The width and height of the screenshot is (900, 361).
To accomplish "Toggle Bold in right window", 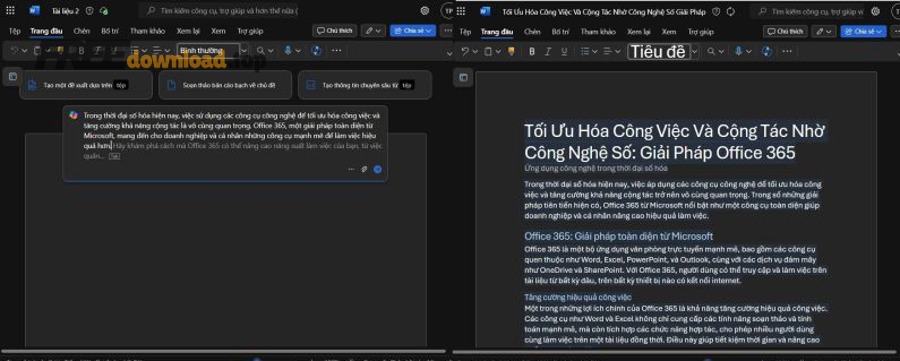I will pos(532,51).
